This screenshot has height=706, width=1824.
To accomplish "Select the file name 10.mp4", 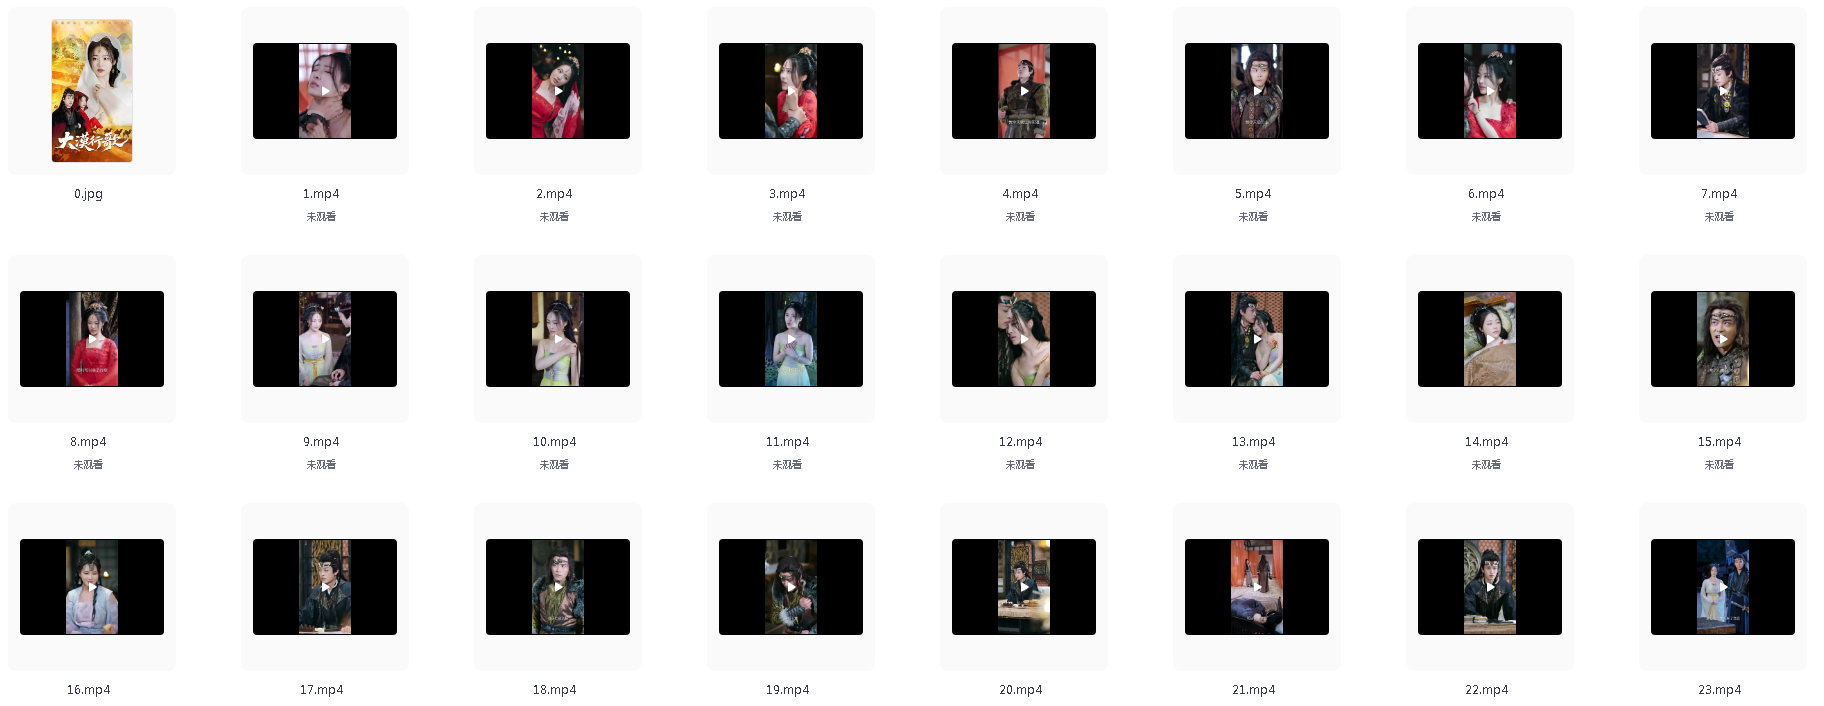I will [x=554, y=442].
